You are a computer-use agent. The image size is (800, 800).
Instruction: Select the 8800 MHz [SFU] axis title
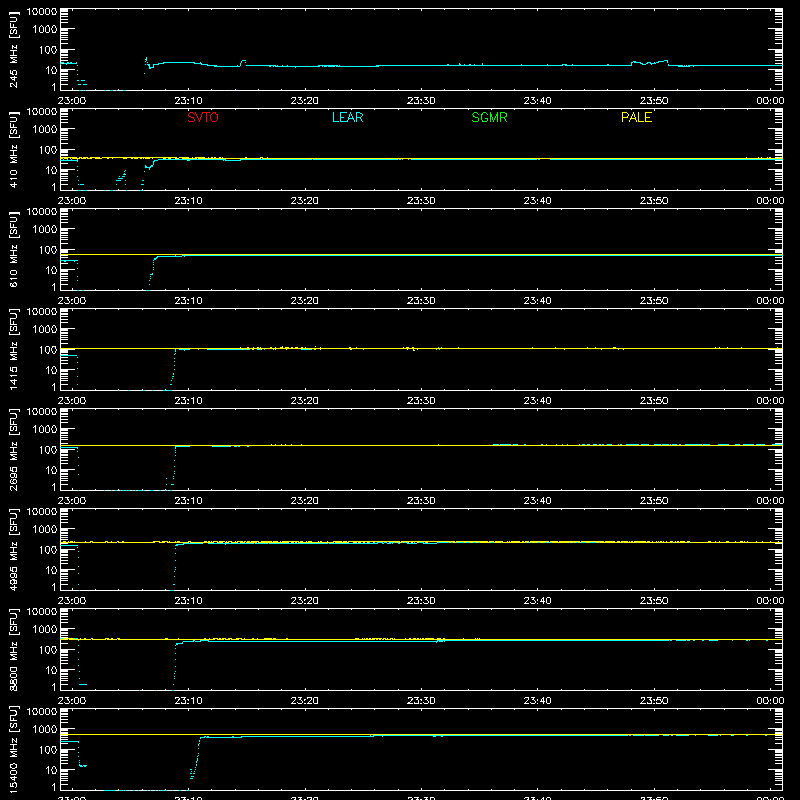(x=13, y=649)
